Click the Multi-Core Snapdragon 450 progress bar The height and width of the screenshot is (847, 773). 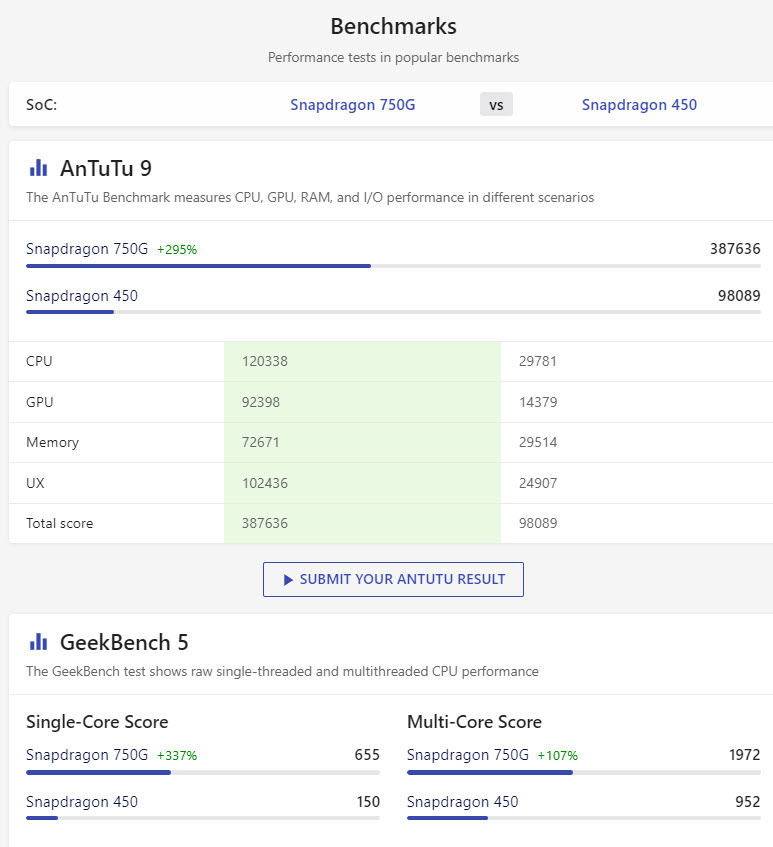[x=584, y=818]
